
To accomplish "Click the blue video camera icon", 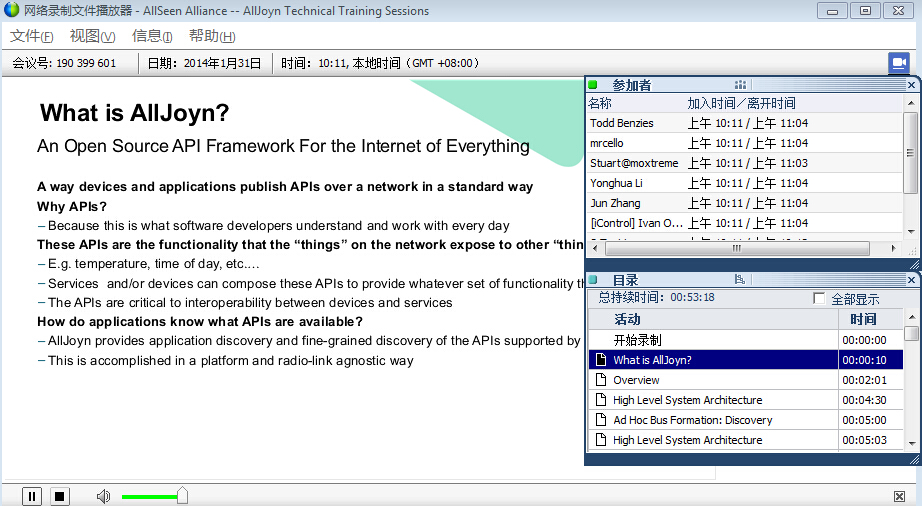I will [x=898, y=63].
